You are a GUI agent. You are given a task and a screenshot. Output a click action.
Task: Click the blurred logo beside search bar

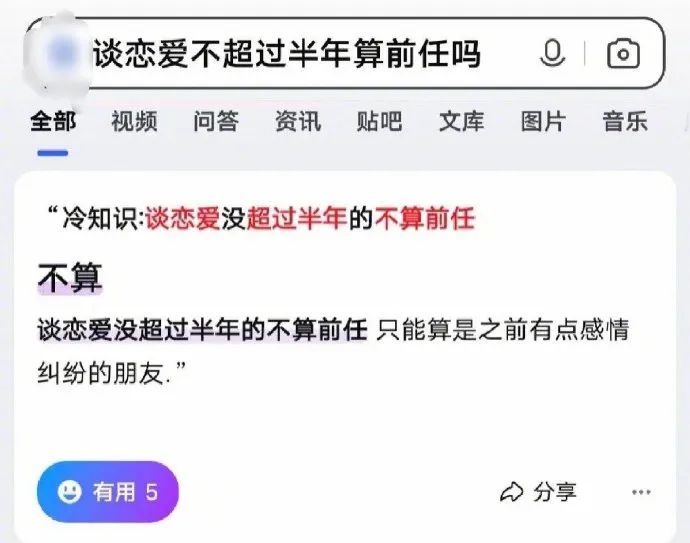(x=58, y=54)
